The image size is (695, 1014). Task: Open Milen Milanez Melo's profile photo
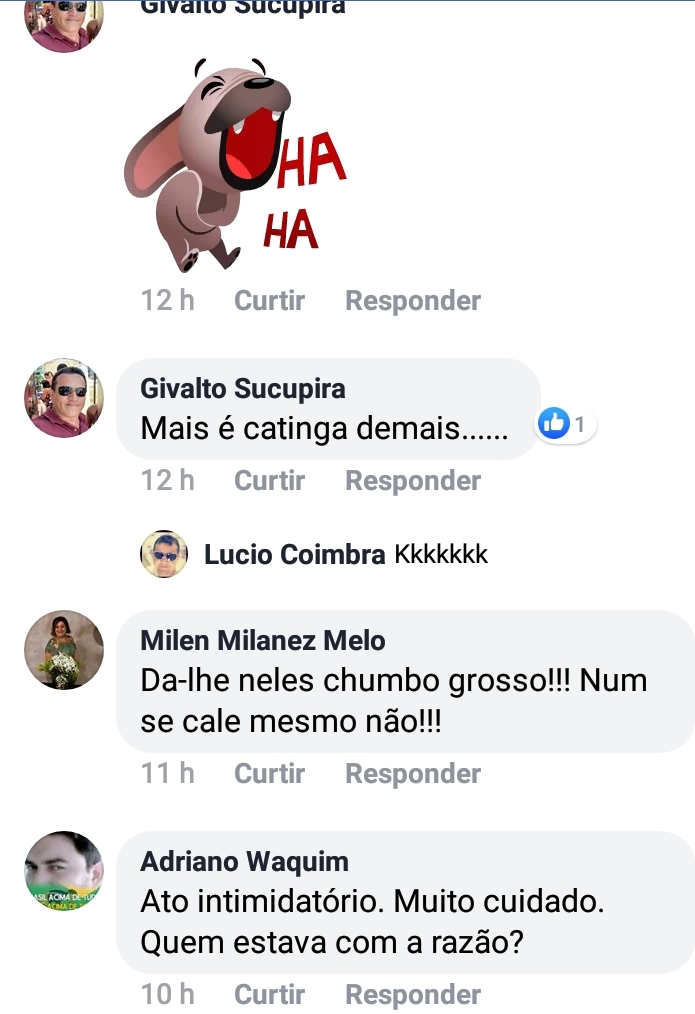click(64, 649)
